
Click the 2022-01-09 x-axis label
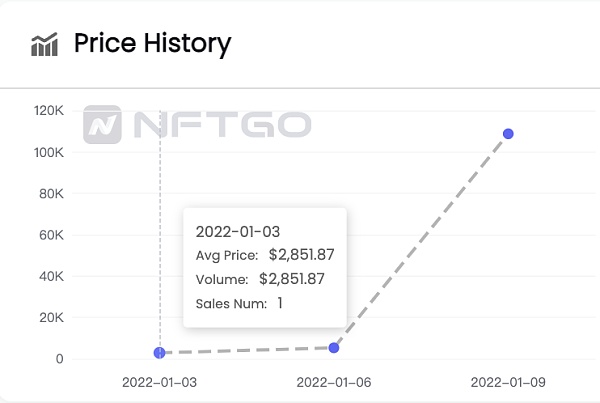[508, 382]
